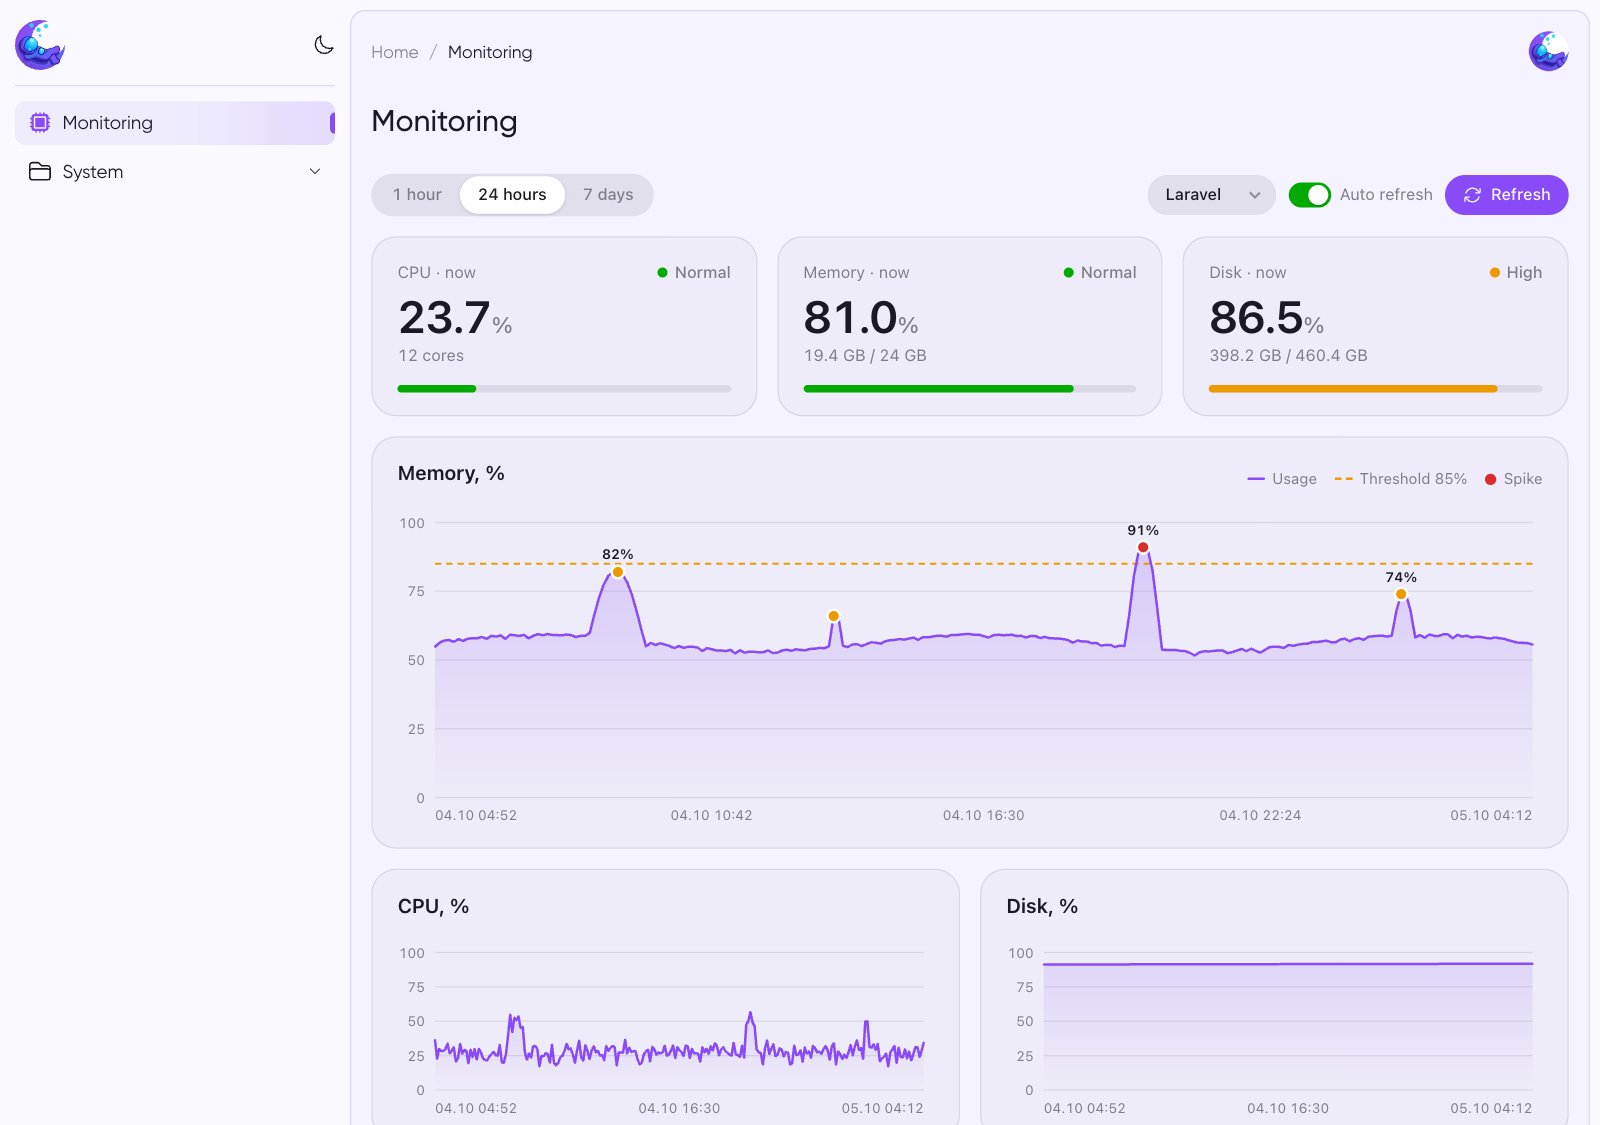This screenshot has height=1125, width=1600.
Task: Click the Disk, % chart title
Action: pyautogui.click(x=1042, y=907)
